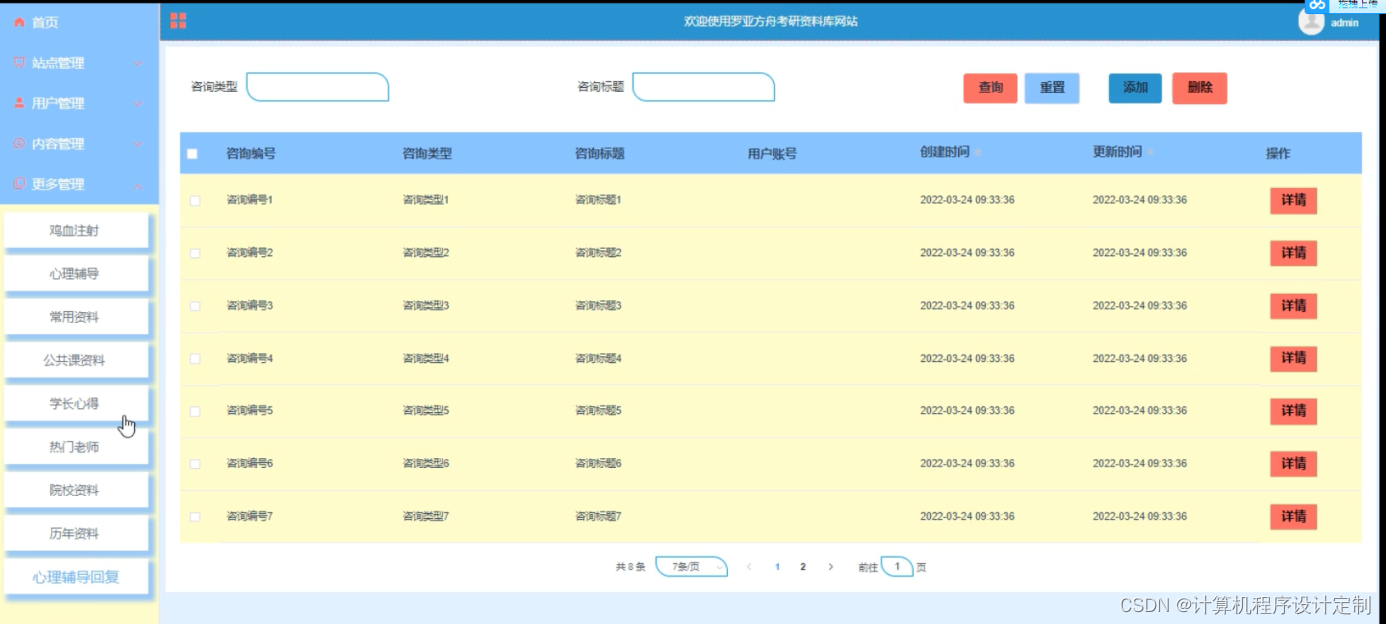Image resolution: width=1386 pixels, height=624 pixels.
Task: Sort by 创建时间 sort arrows
Action: [978, 152]
